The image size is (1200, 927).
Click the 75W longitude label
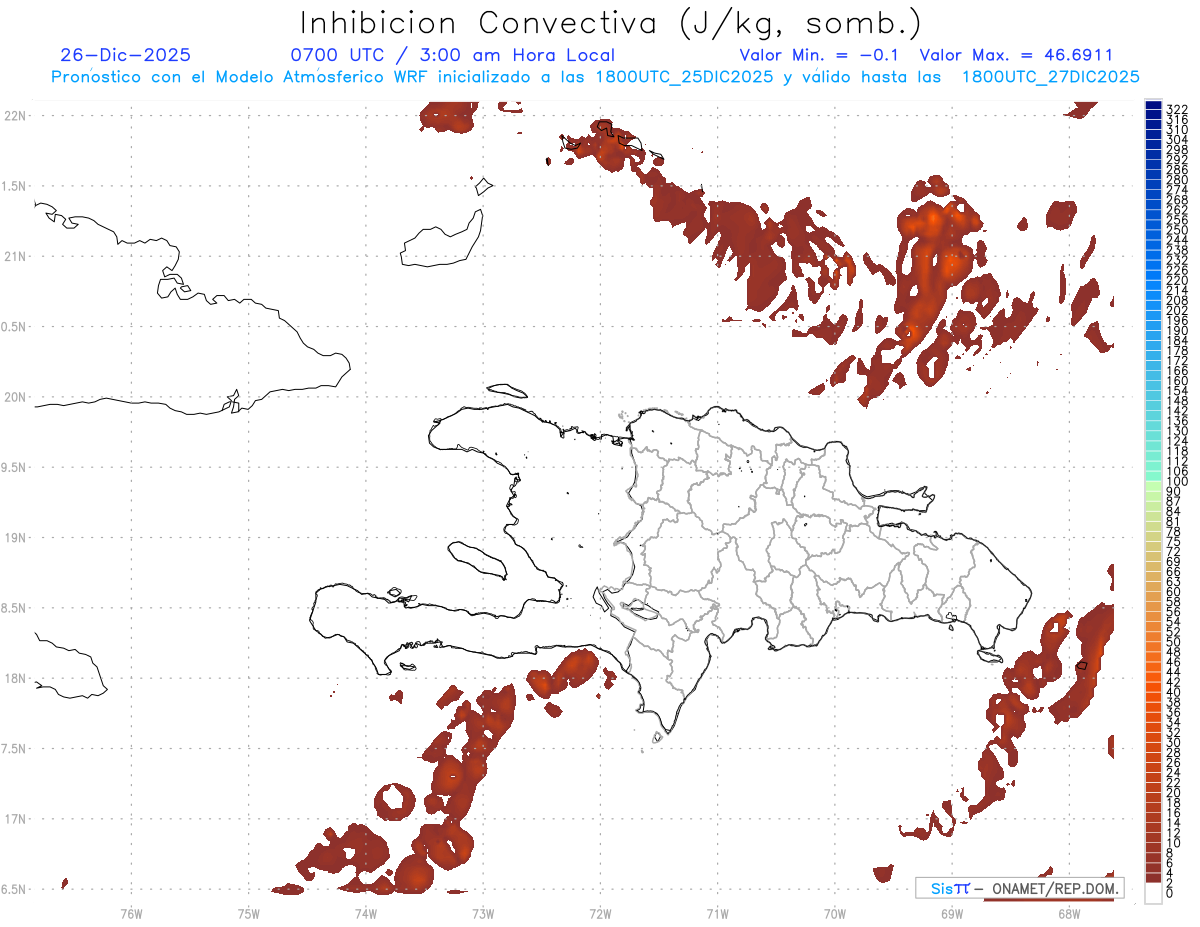(x=249, y=913)
